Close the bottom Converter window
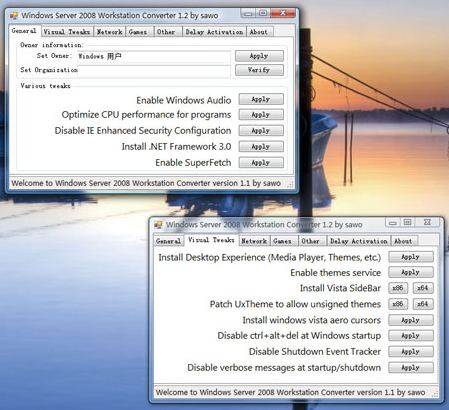The image size is (449, 410). click(428, 223)
